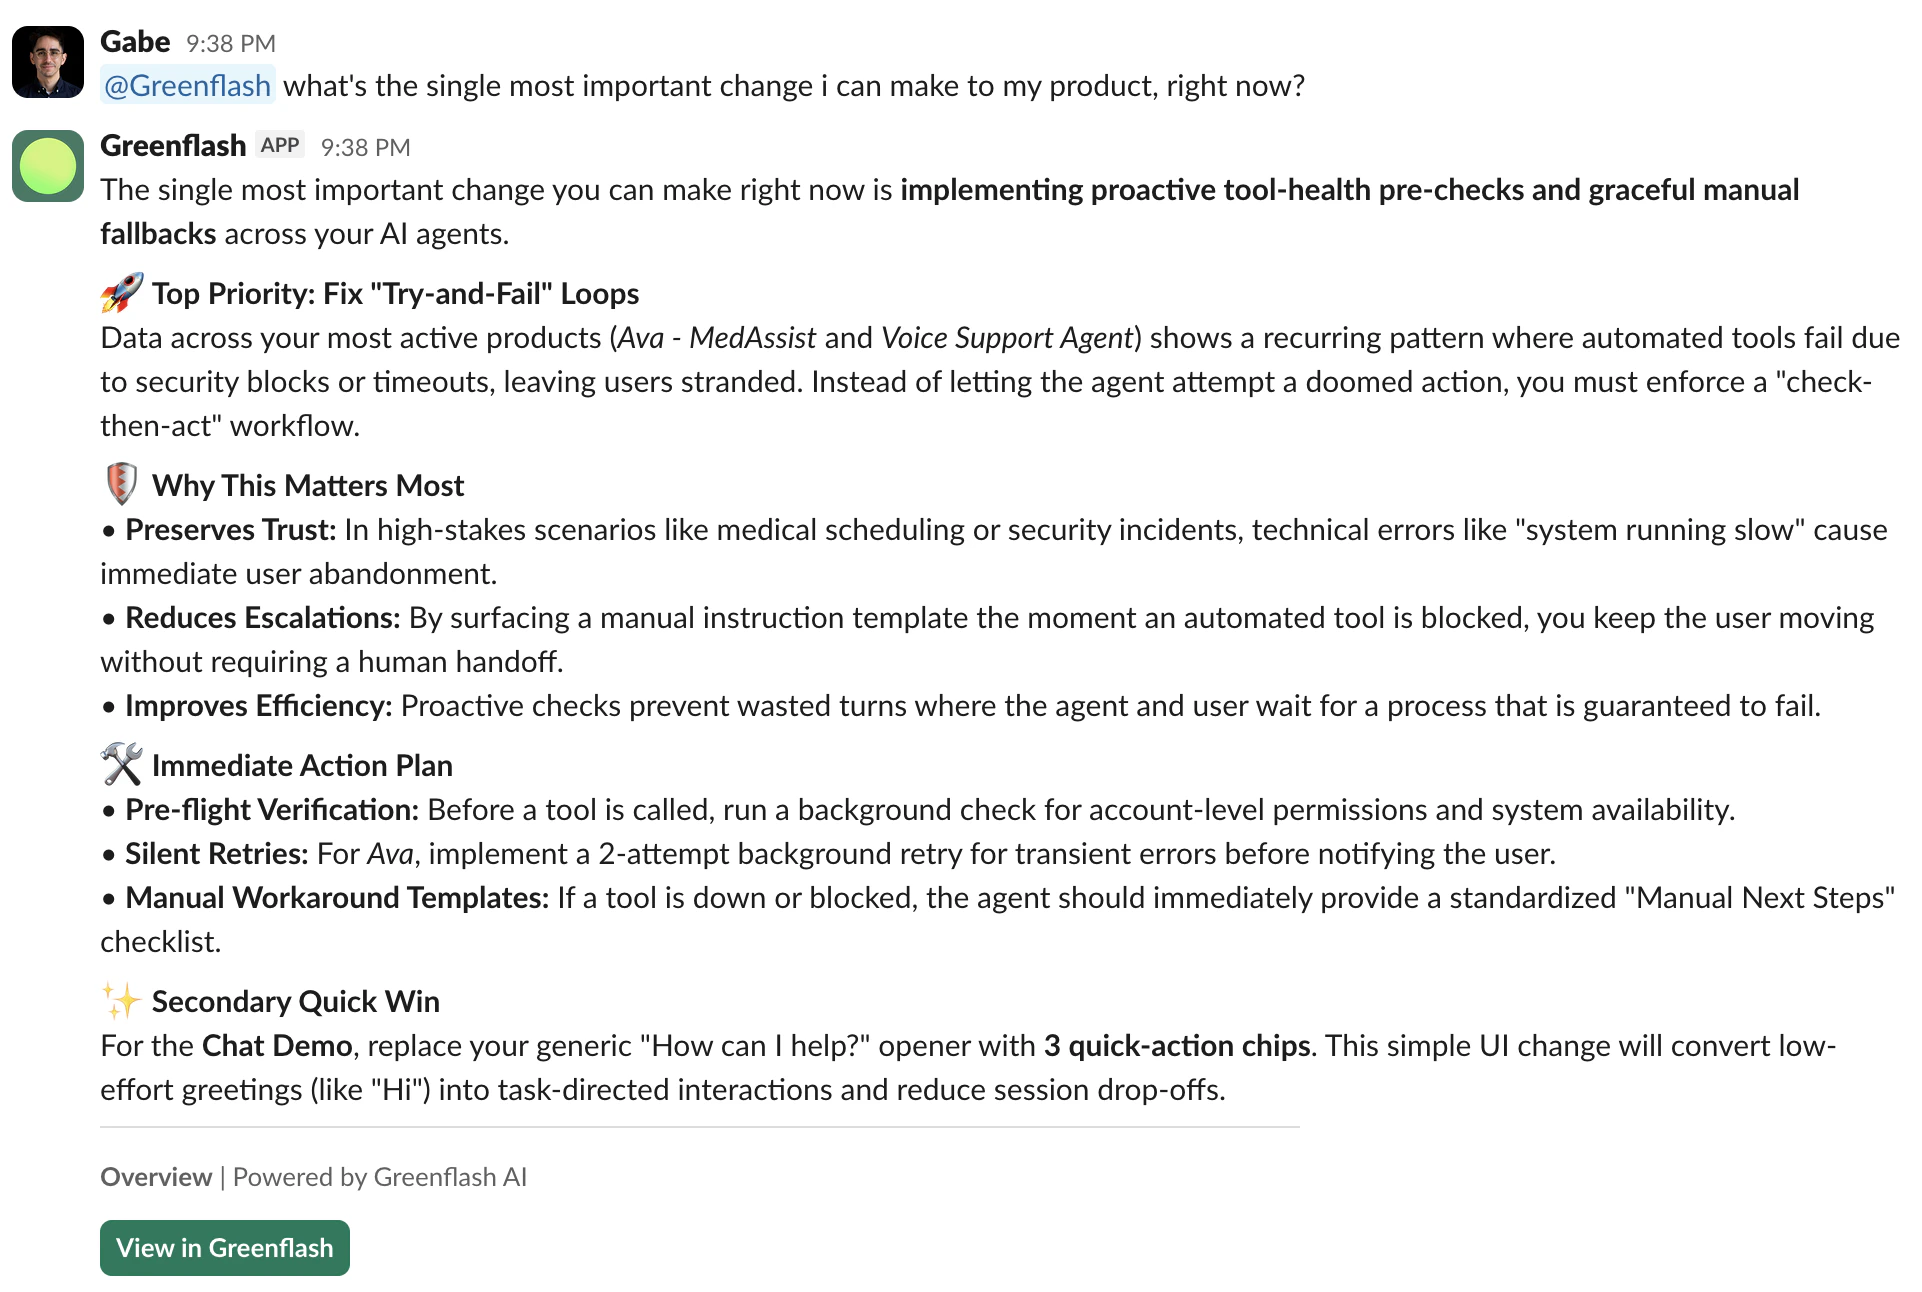The image size is (1922, 1292).
Task: Click the hammer-and-wrench emoji near Immediate Action Plan
Action: tap(122, 765)
